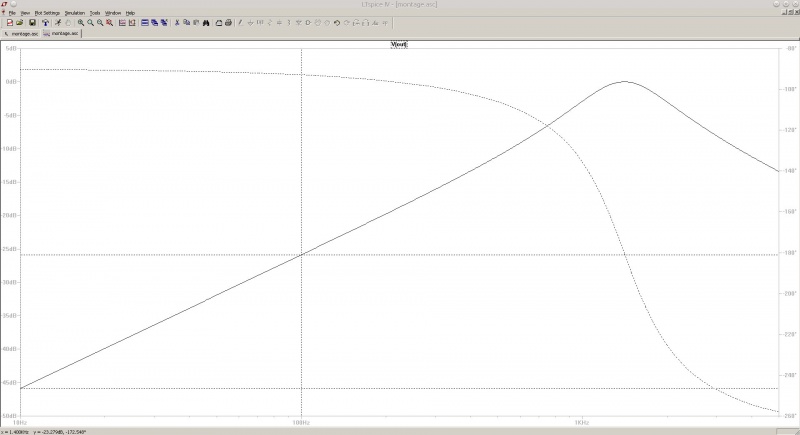The height and width of the screenshot is (435, 800).
Task: Click the Undo arrow icon
Action: click(337, 23)
